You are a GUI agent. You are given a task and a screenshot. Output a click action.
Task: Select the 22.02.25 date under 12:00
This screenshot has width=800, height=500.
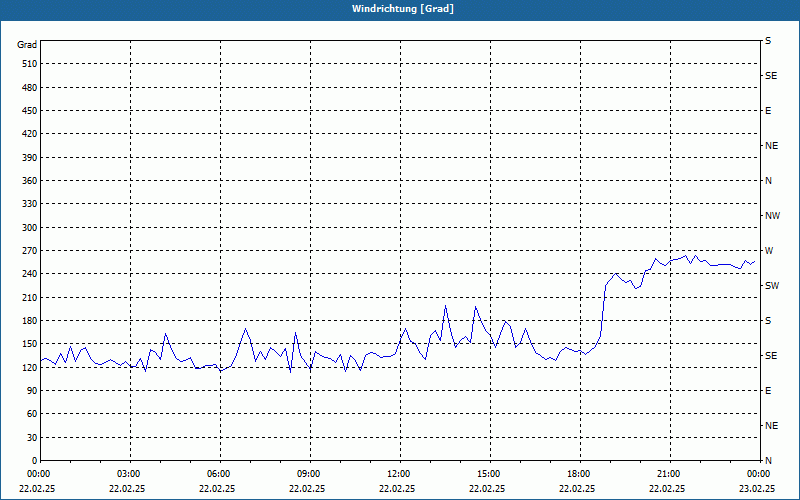(x=397, y=488)
